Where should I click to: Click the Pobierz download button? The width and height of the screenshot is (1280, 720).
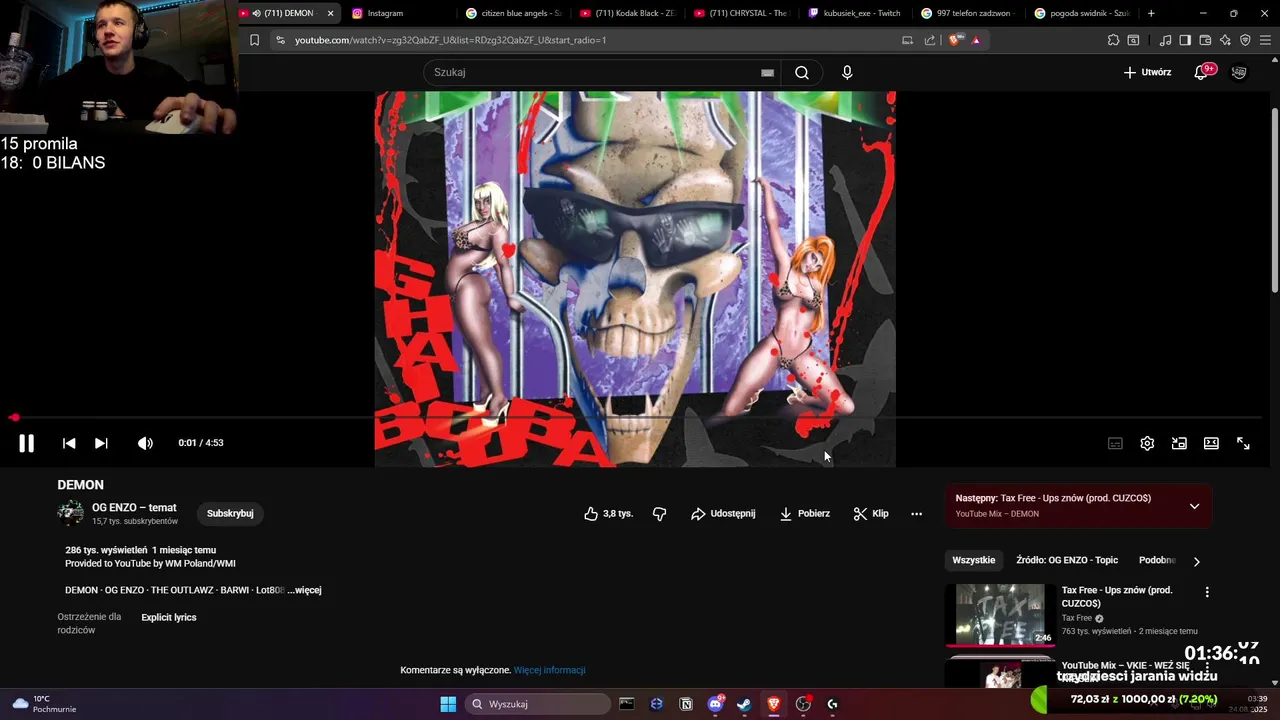click(805, 513)
